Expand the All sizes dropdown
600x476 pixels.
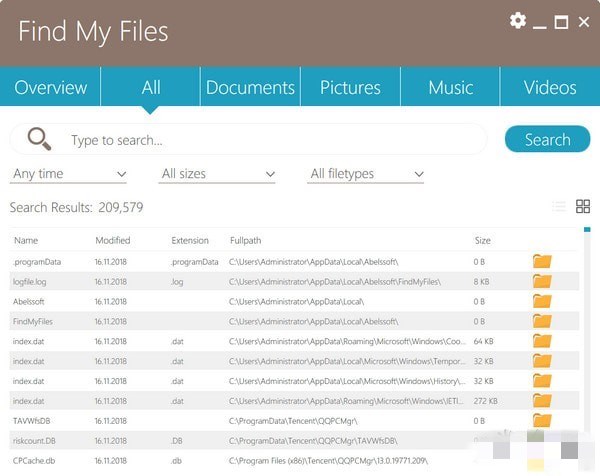coord(218,174)
